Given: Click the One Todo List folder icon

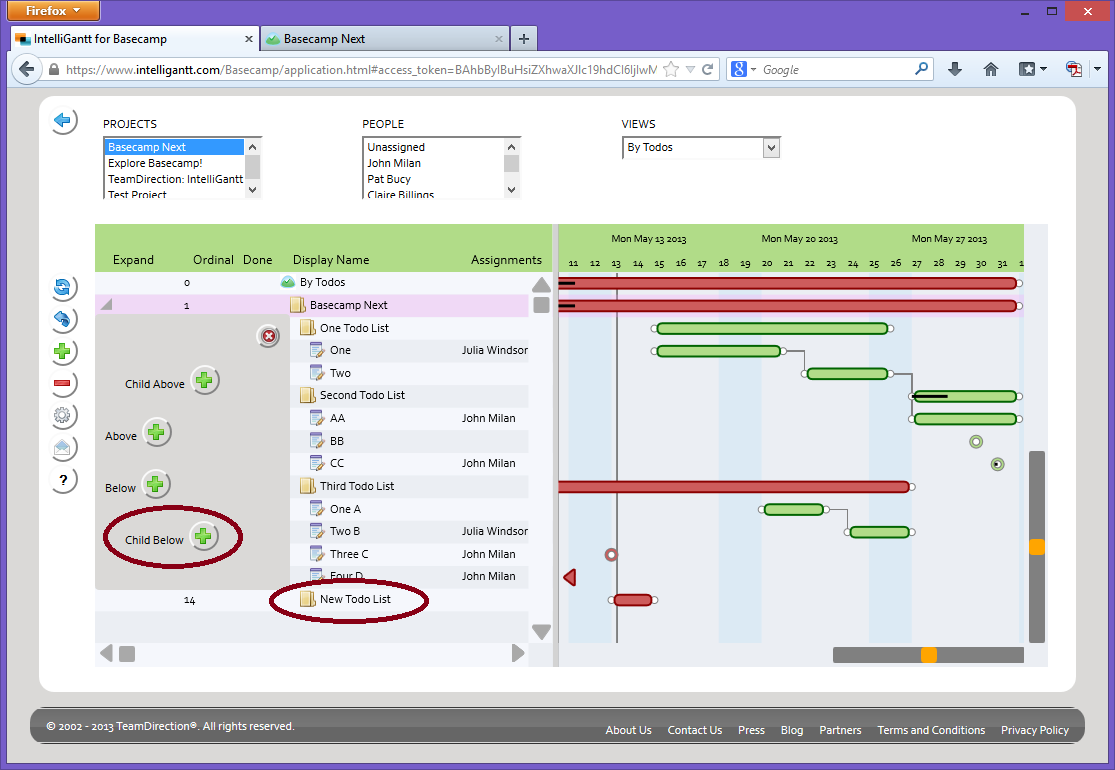Looking at the screenshot, I should pos(307,328).
